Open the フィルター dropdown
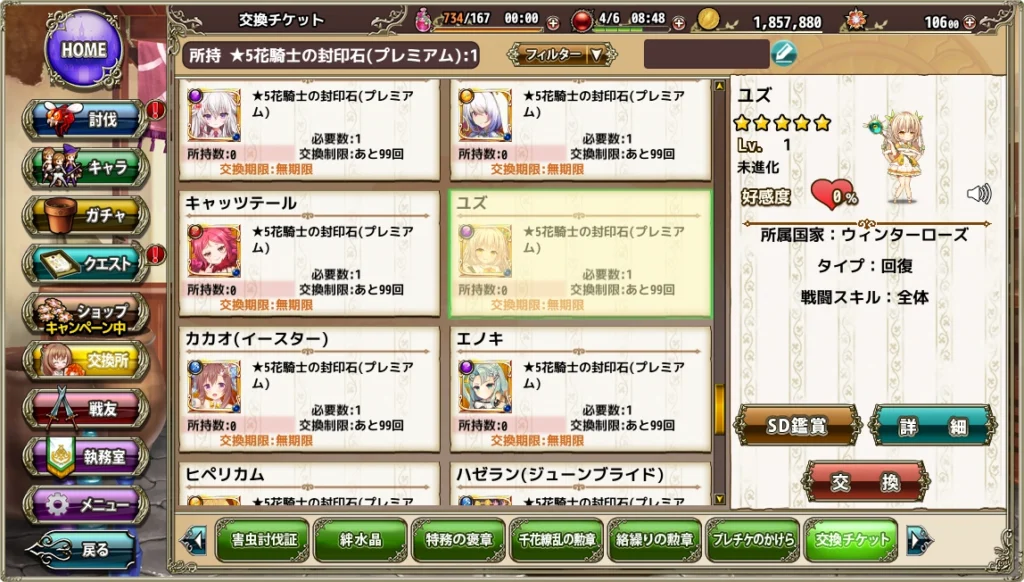This screenshot has height=582, width=1024. (562, 54)
